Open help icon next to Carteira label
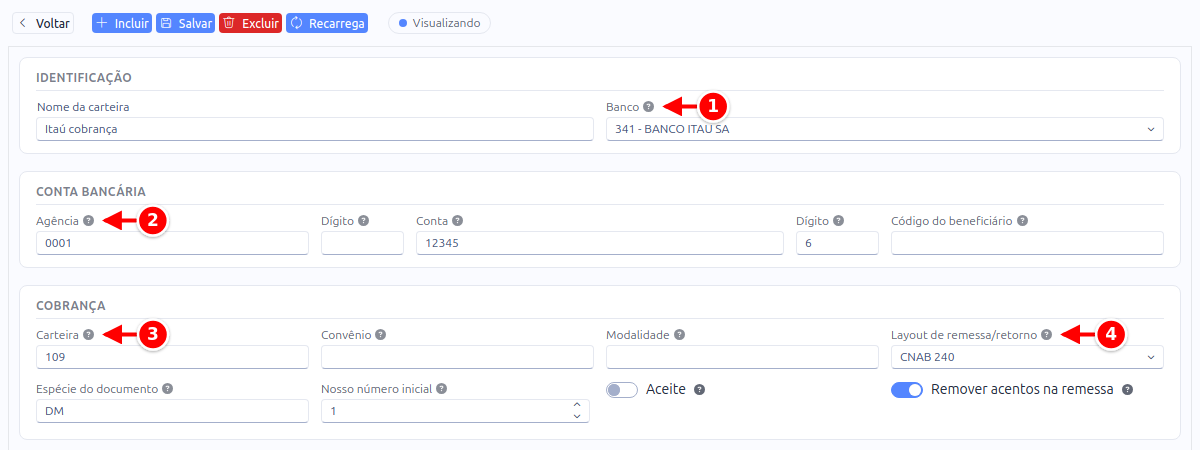The width and height of the screenshot is (1200, 450). [88, 335]
